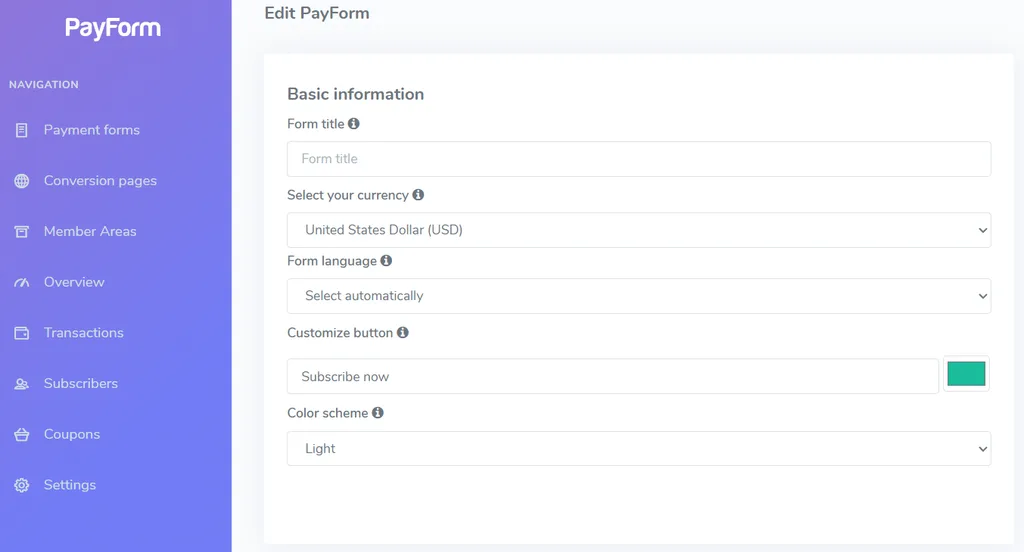1024x552 pixels.
Task: Open the Transactions page
Action: pyautogui.click(x=84, y=333)
